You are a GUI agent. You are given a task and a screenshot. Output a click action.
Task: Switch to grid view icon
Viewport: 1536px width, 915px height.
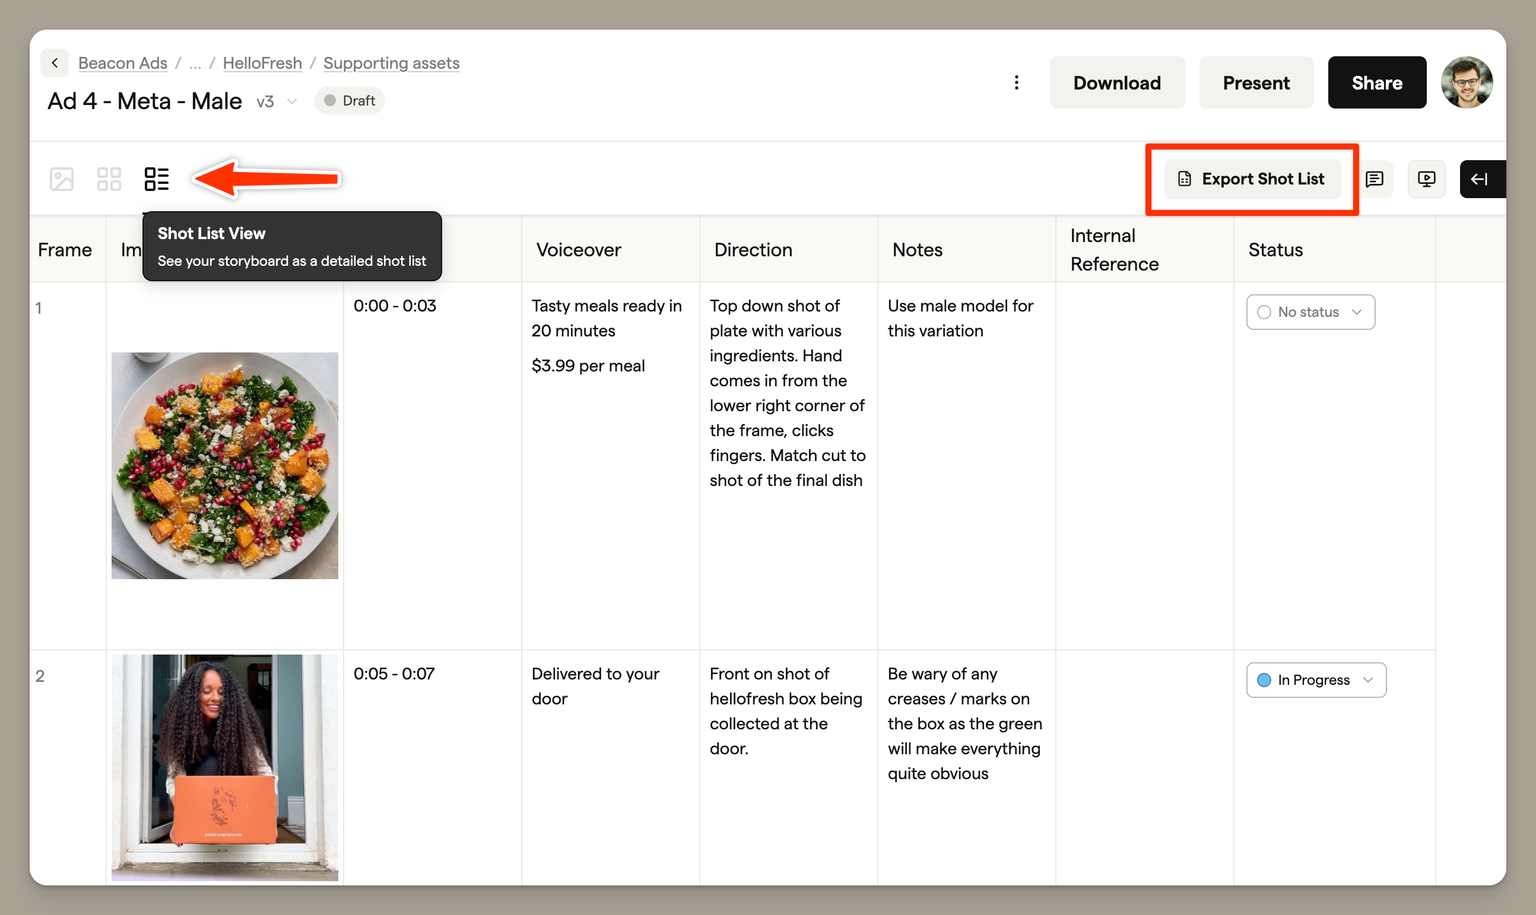[x=109, y=179]
